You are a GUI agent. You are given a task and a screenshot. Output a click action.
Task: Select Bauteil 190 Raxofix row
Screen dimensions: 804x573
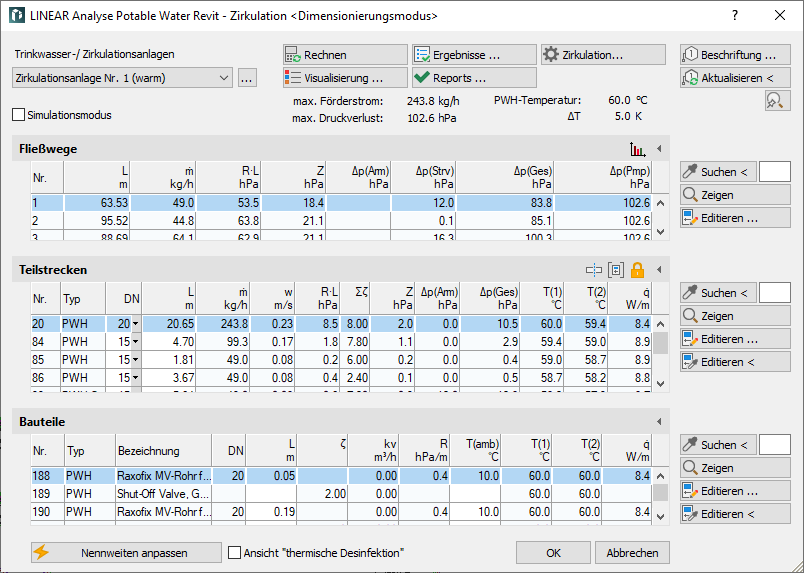tap(341, 512)
